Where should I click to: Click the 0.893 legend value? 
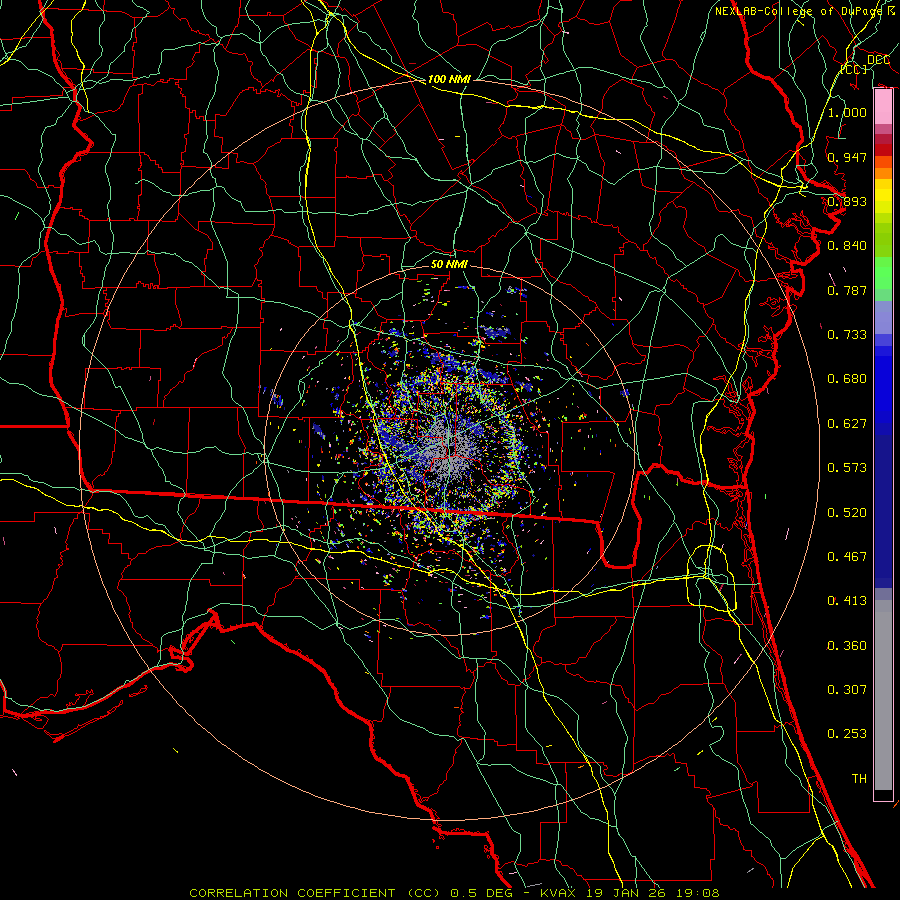847,201
